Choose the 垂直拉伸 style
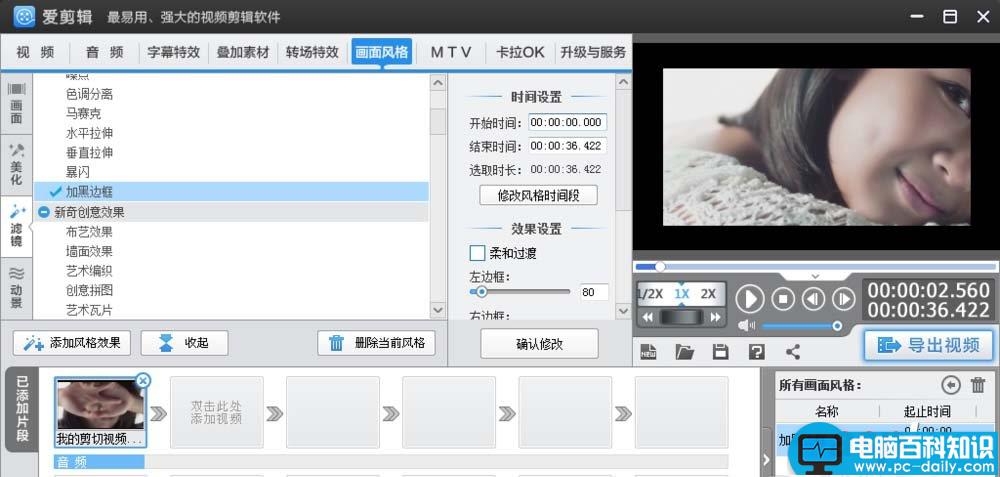The image size is (1000, 477). [89, 153]
